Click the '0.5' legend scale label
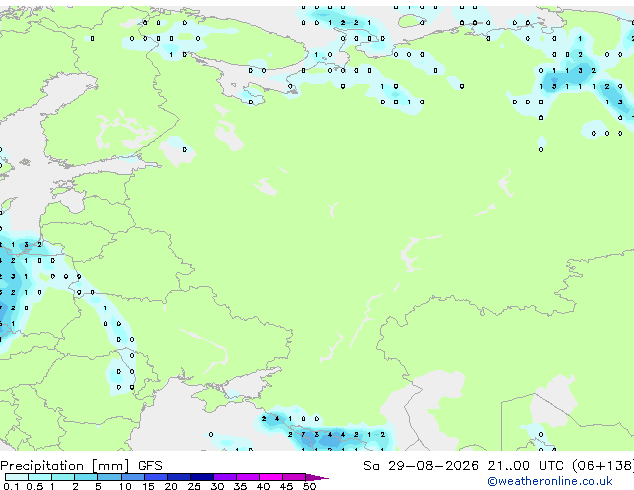Image resolution: width=634 pixels, height=490 pixels. pyautogui.click(x=35, y=486)
